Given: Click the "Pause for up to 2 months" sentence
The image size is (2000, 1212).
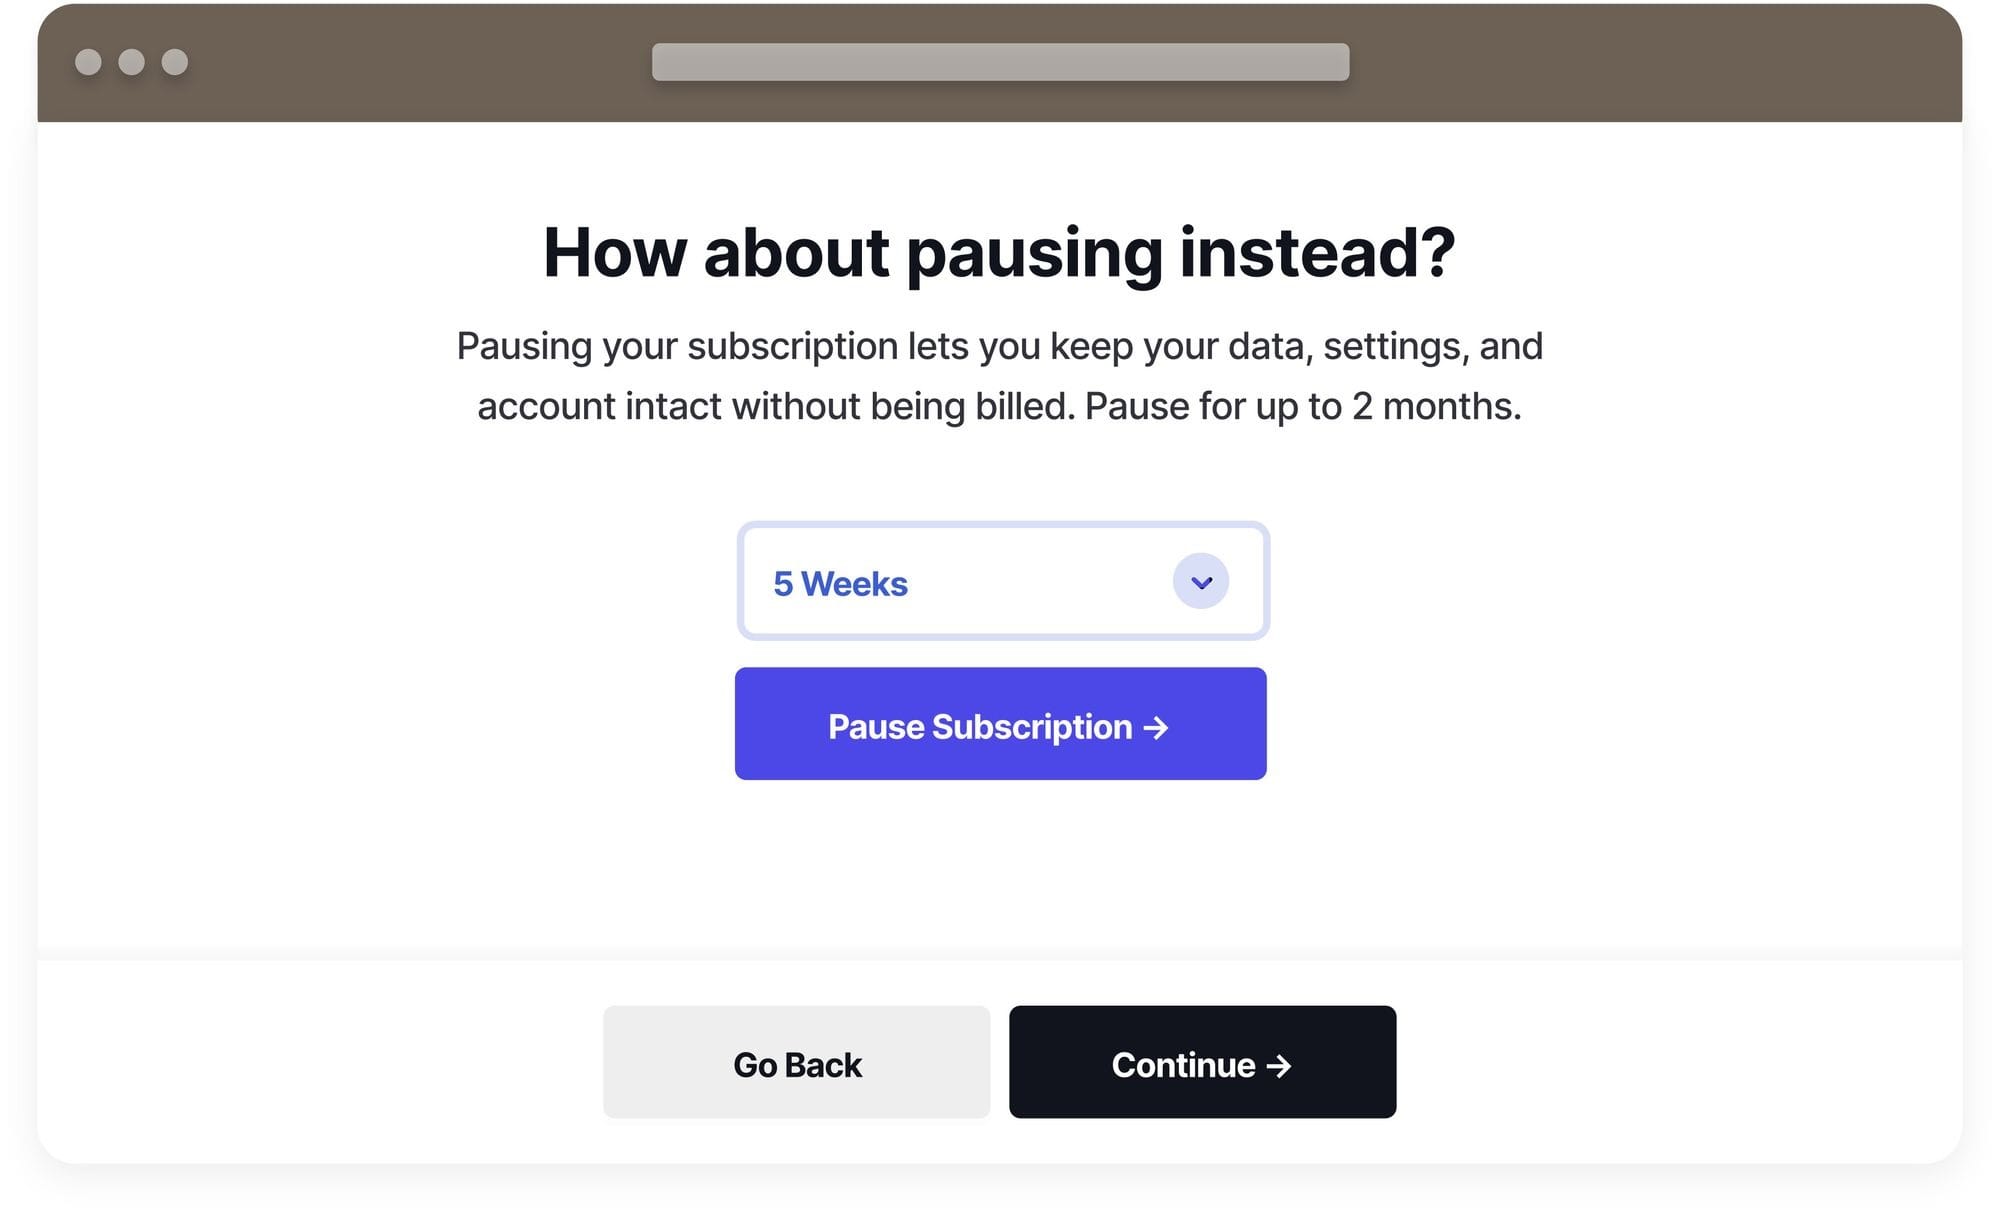Looking at the screenshot, I should click(x=1302, y=407).
